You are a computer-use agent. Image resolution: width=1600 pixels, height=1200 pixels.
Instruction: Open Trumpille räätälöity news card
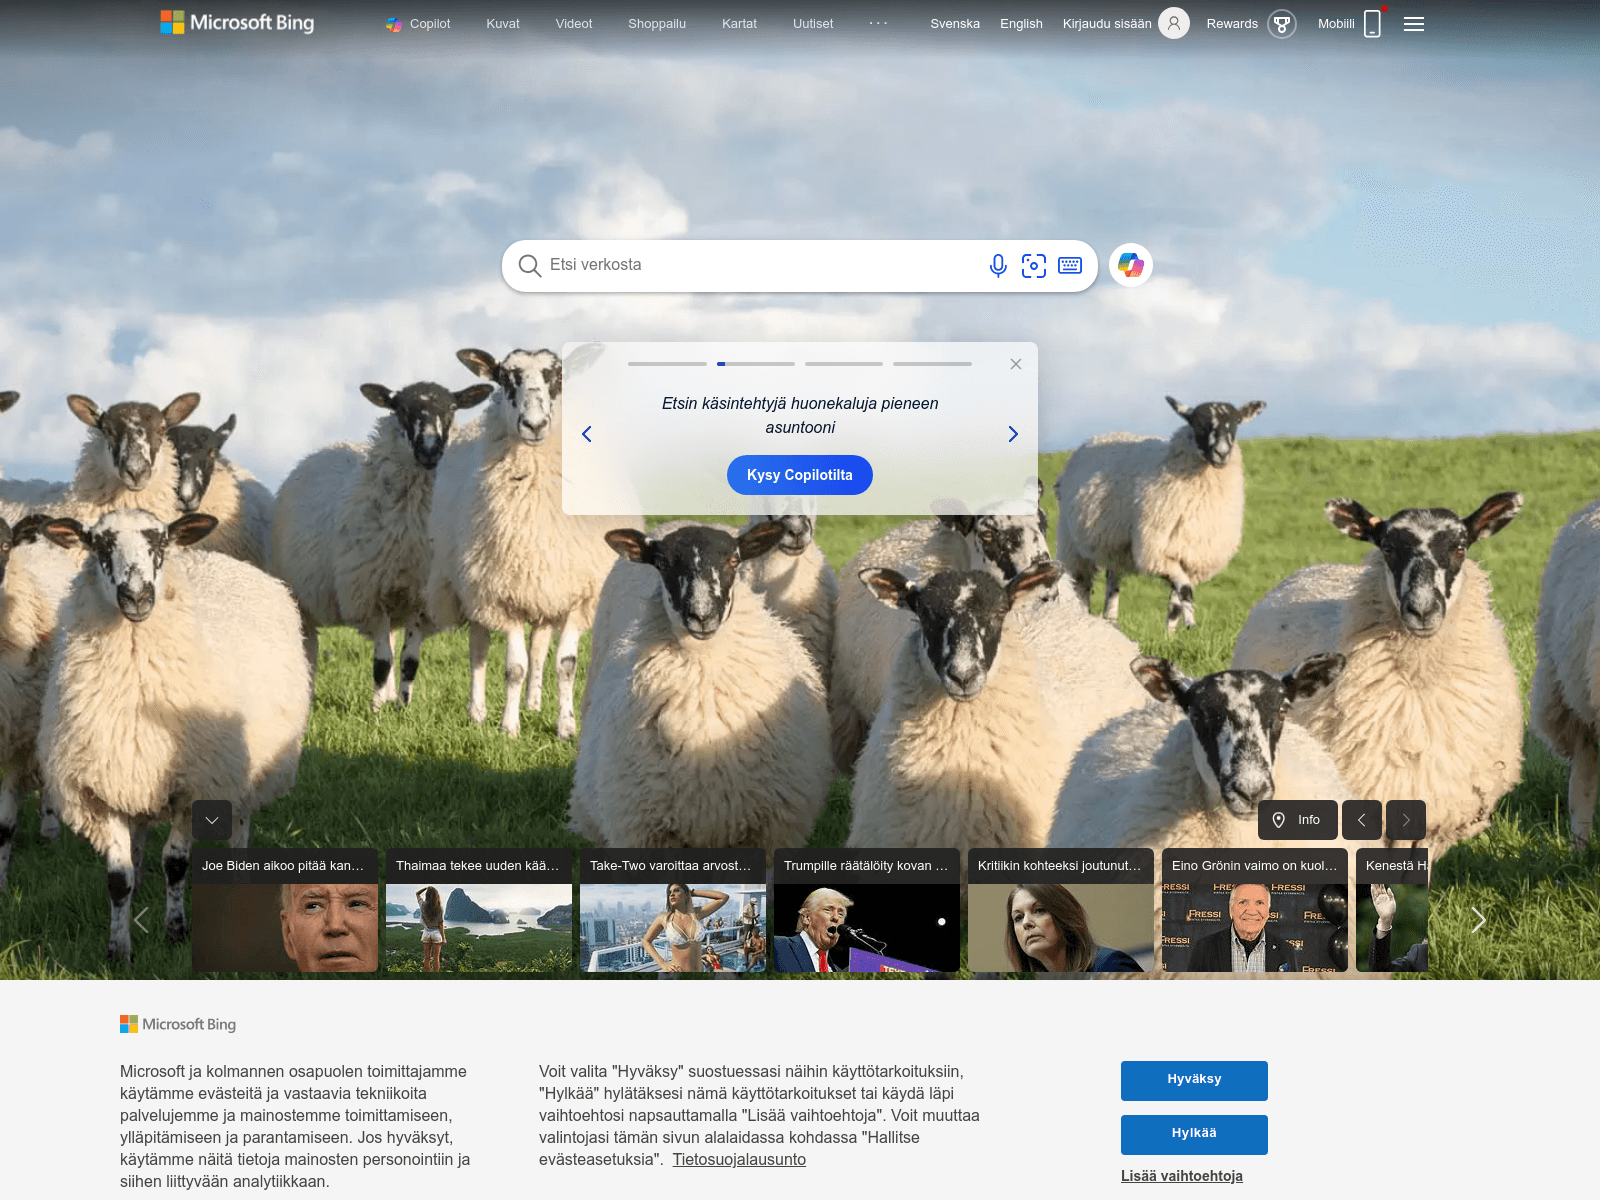[867, 910]
